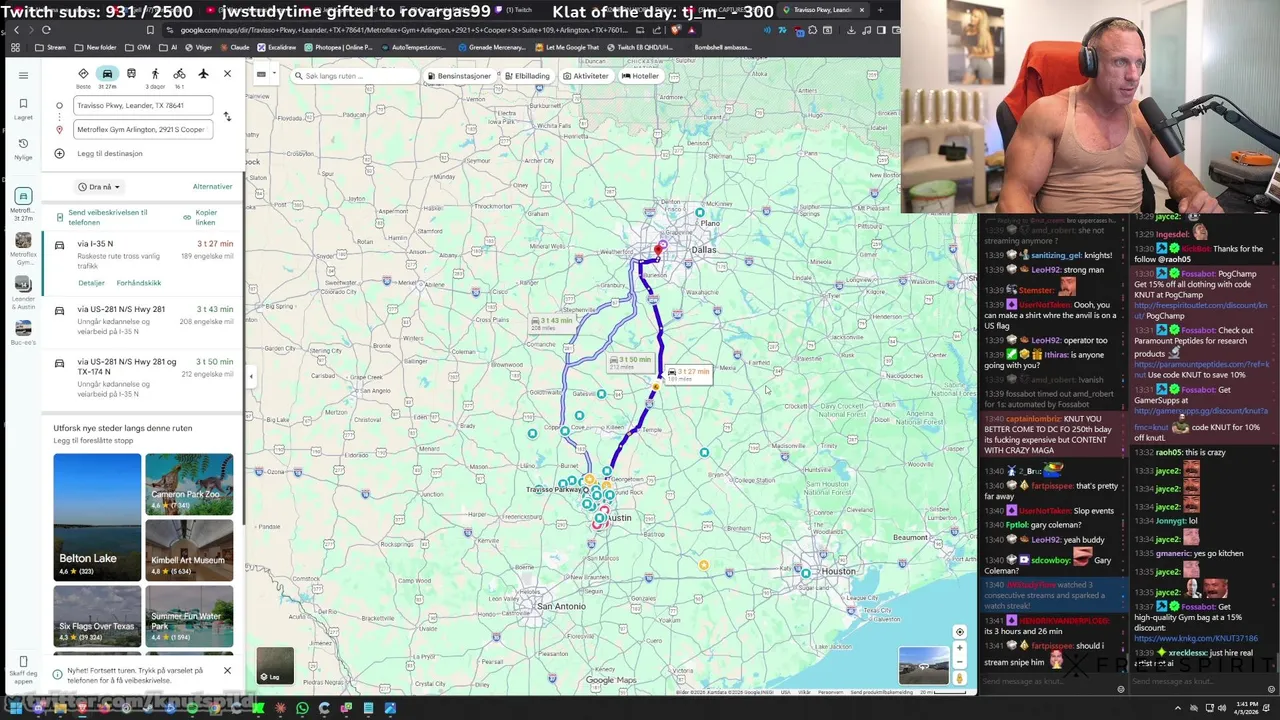Zoom out on the map

click(959, 663)
